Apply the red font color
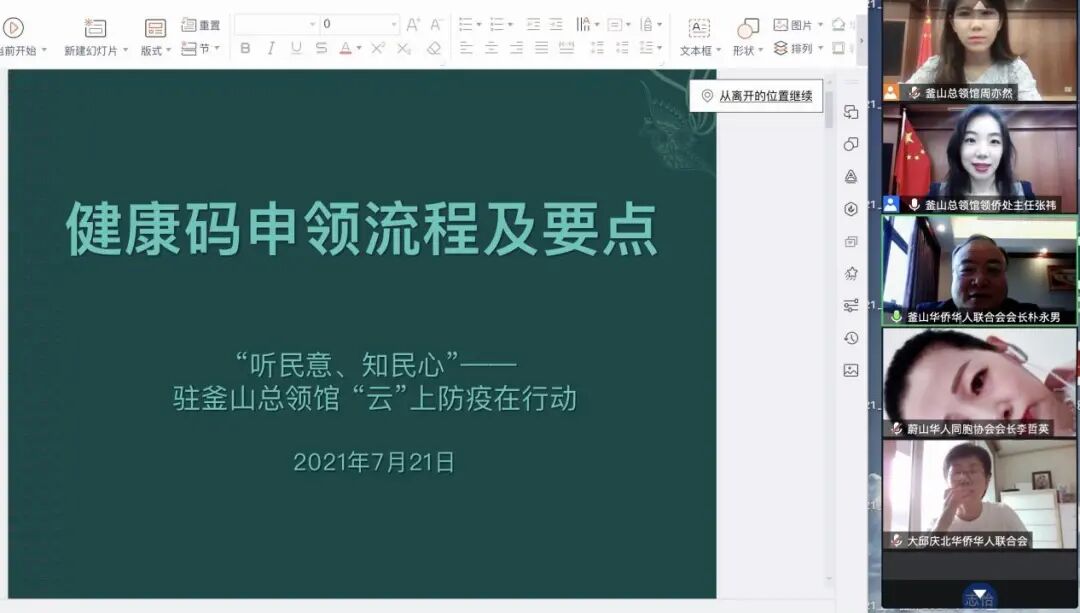The image size is (1080, 613). tap(346, 48)
